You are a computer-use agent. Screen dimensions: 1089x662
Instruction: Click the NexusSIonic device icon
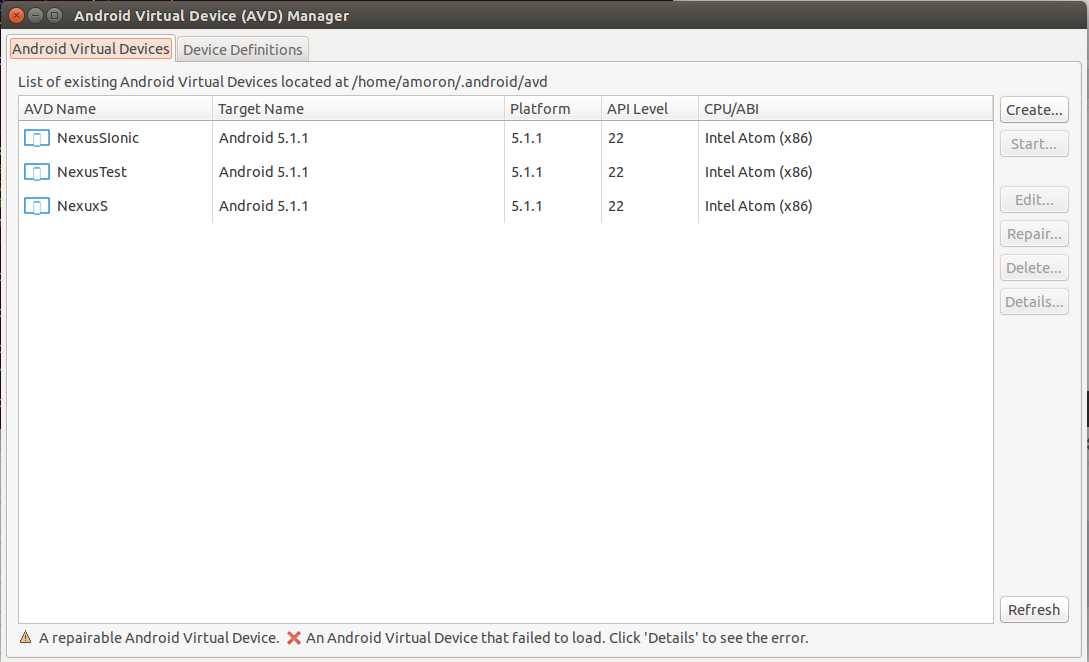pos(37,138)
